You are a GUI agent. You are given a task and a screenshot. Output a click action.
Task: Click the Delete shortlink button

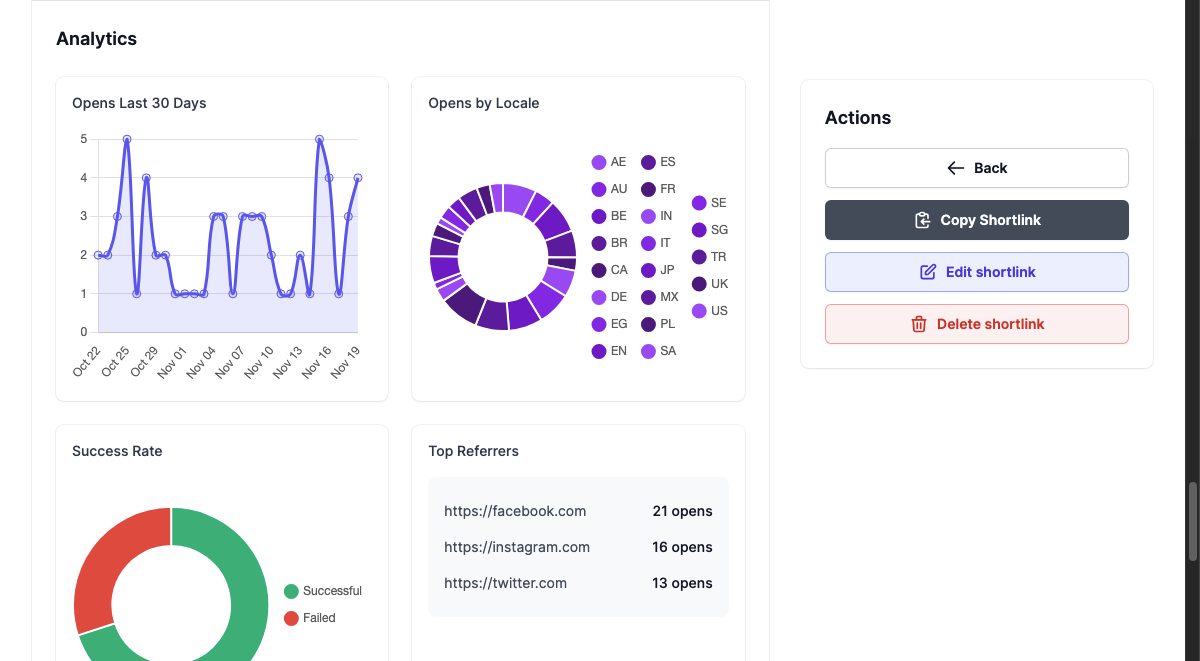point(977,324)
